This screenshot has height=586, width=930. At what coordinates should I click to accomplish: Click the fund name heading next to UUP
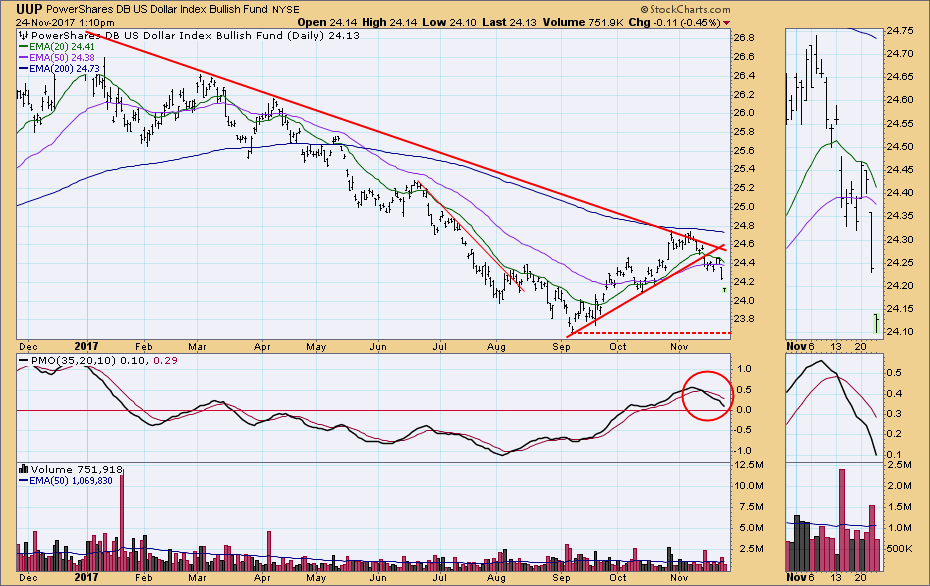(x=157, y=9)
